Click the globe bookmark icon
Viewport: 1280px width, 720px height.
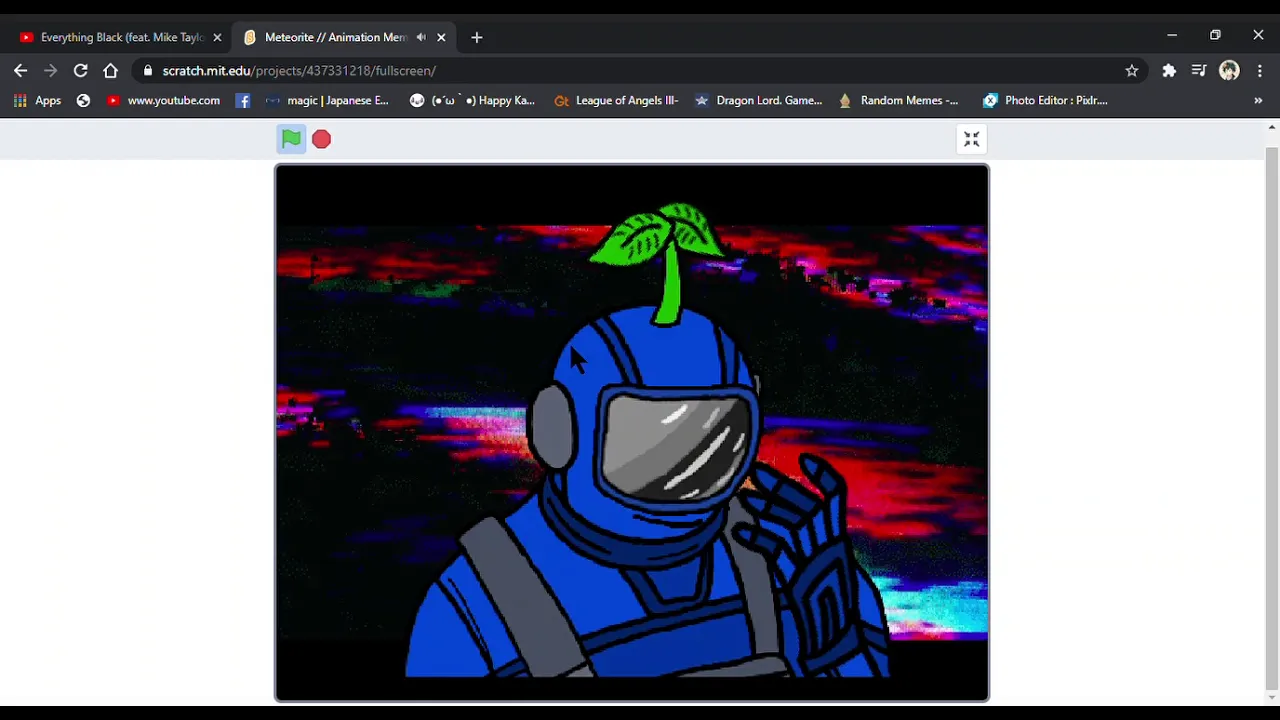83,100
